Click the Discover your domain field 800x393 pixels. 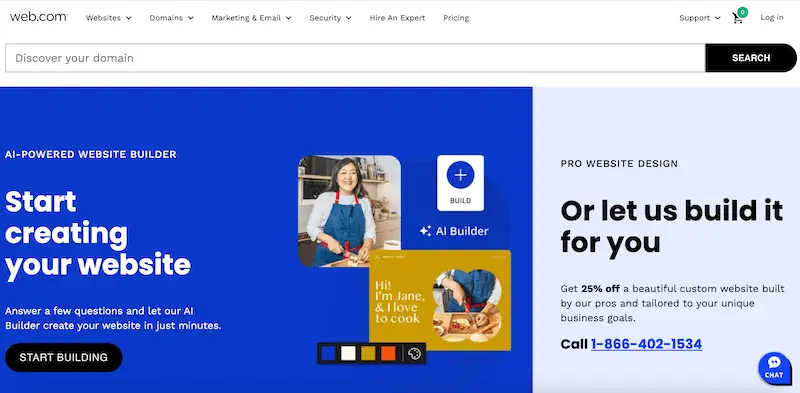pyautogui.click(x=356, y=58)
